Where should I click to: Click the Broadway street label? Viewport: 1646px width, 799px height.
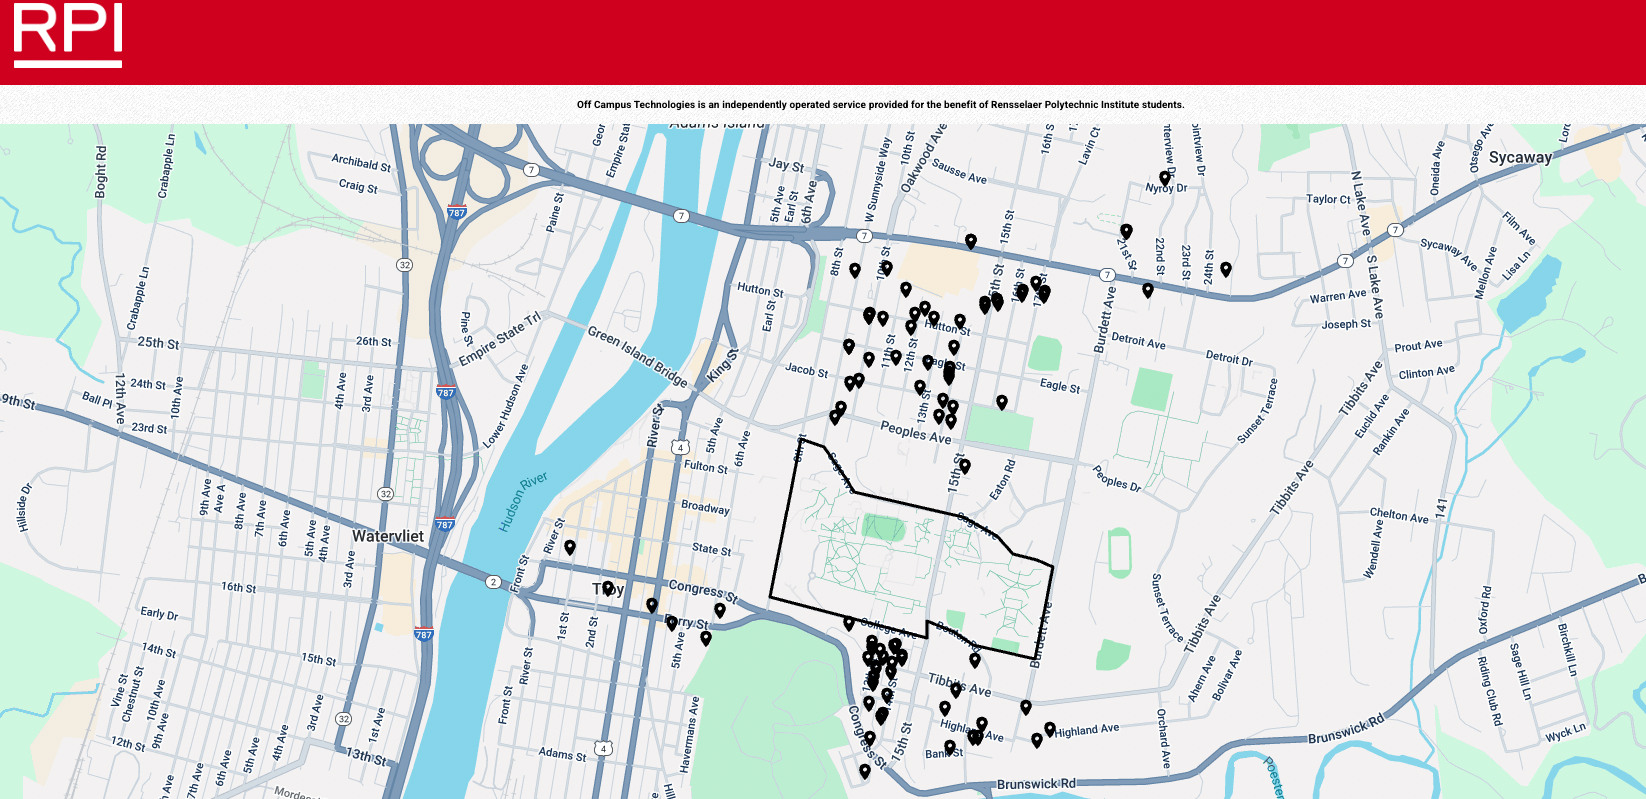[x=705, y=507]
